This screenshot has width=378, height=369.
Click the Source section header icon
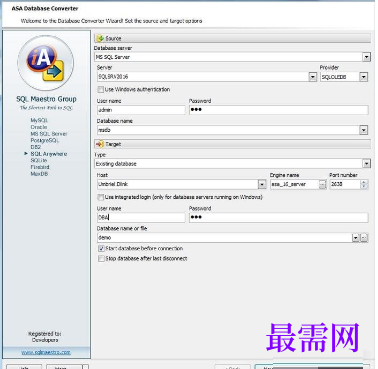coord(100,38)
